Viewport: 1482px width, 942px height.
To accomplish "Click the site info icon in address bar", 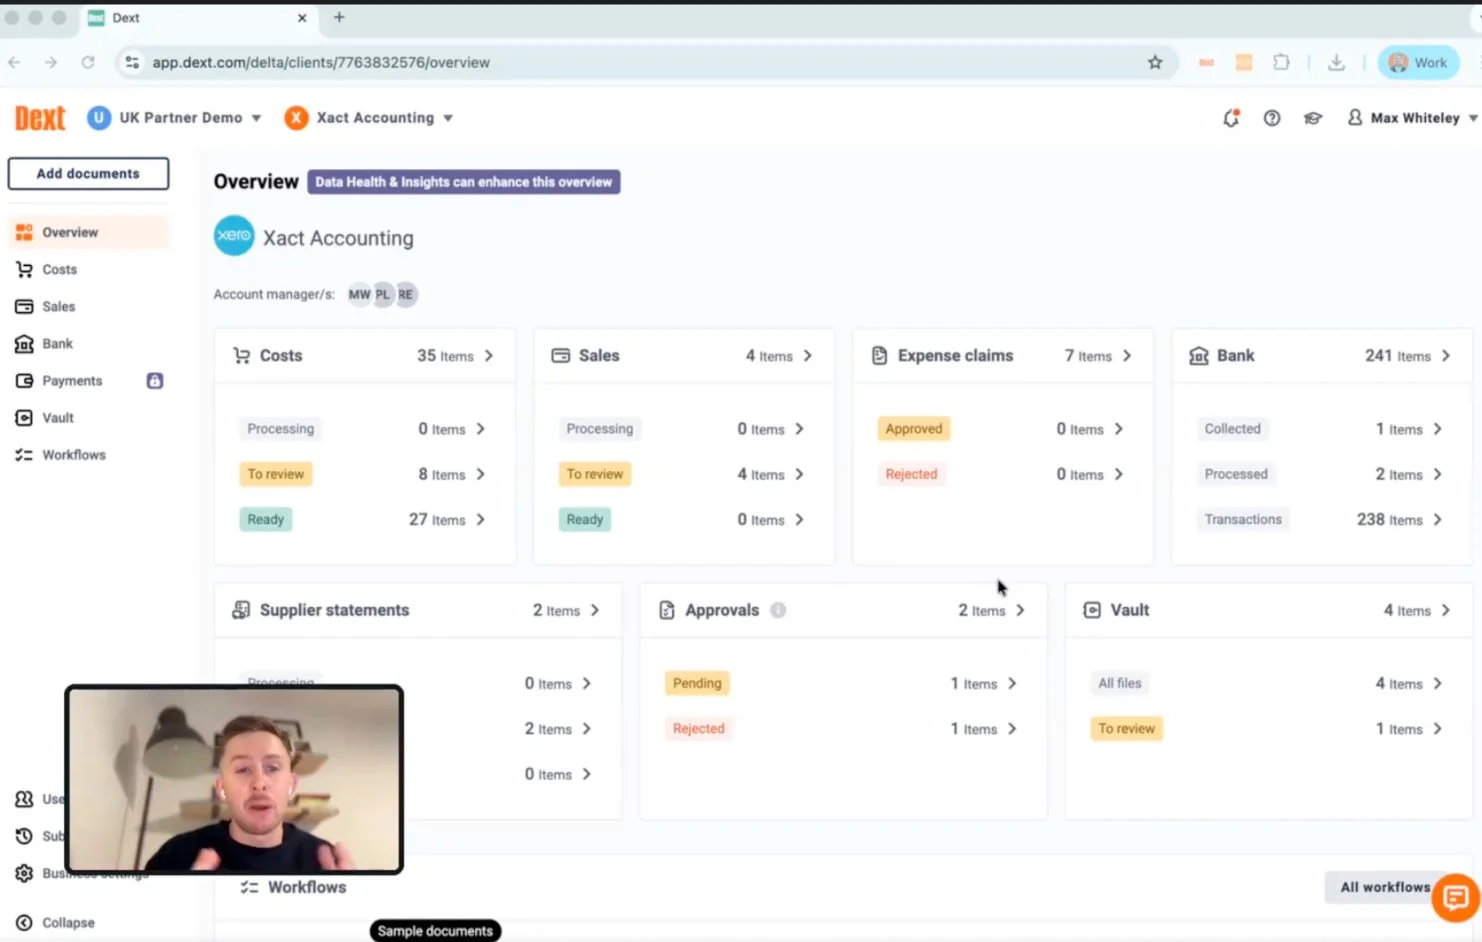I will 132,62.
